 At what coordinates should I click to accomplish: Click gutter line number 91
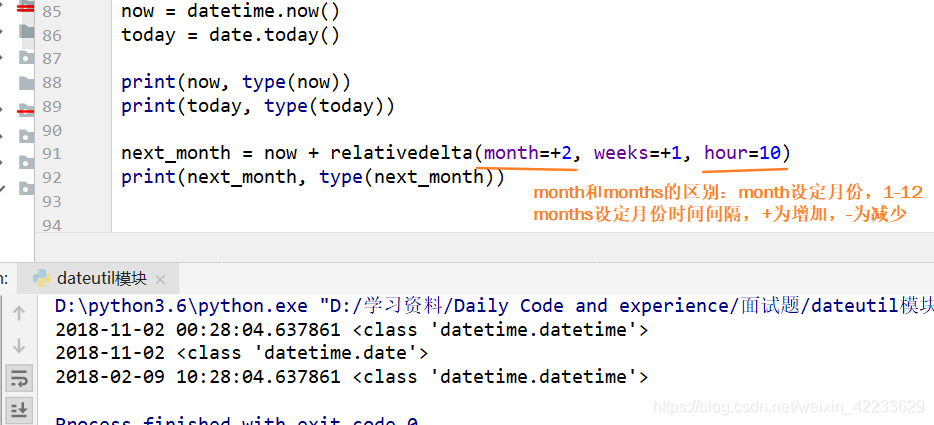tap(52, 154)
